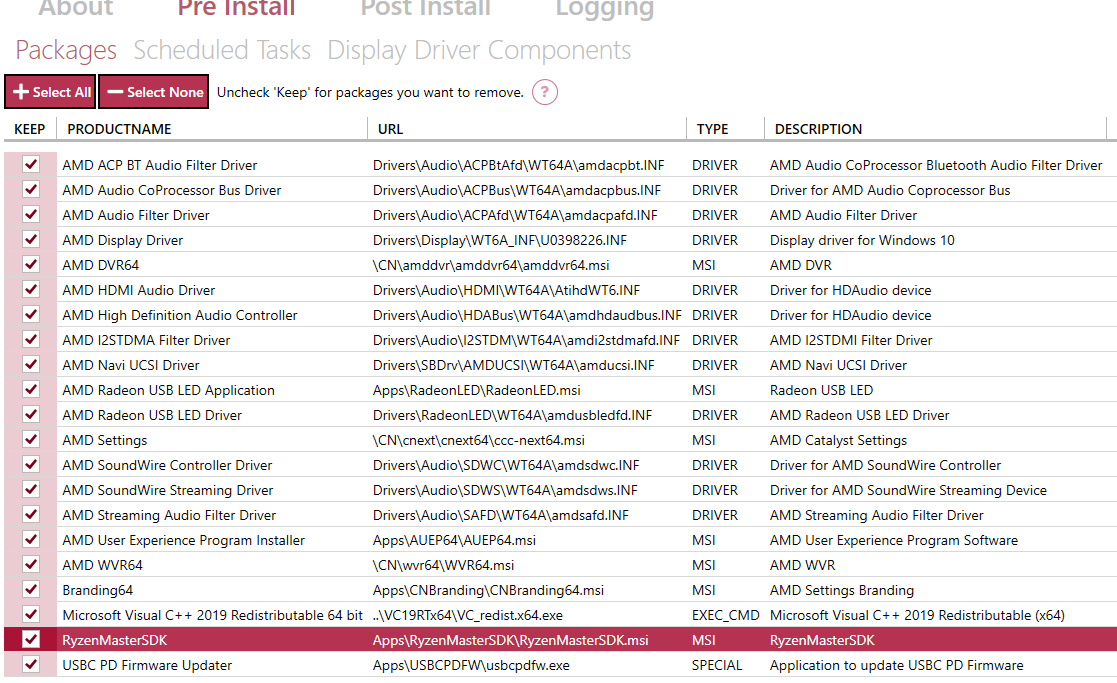Click description 'Application to update USBC PD Firmware'
The width and height of the screenshot is (1117, 683).
[x=897, y=665]
